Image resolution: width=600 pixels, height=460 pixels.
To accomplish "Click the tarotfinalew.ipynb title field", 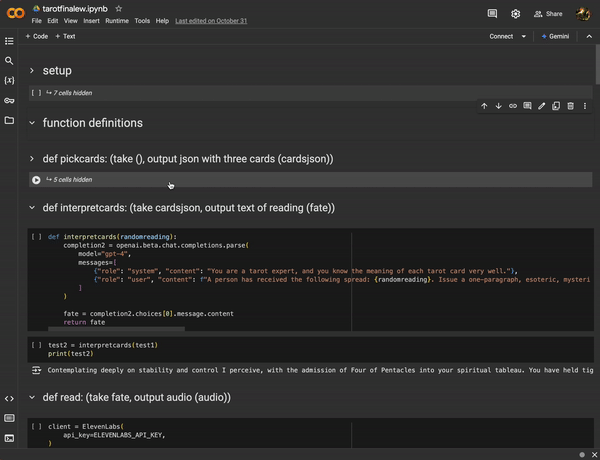I will 75,8.
